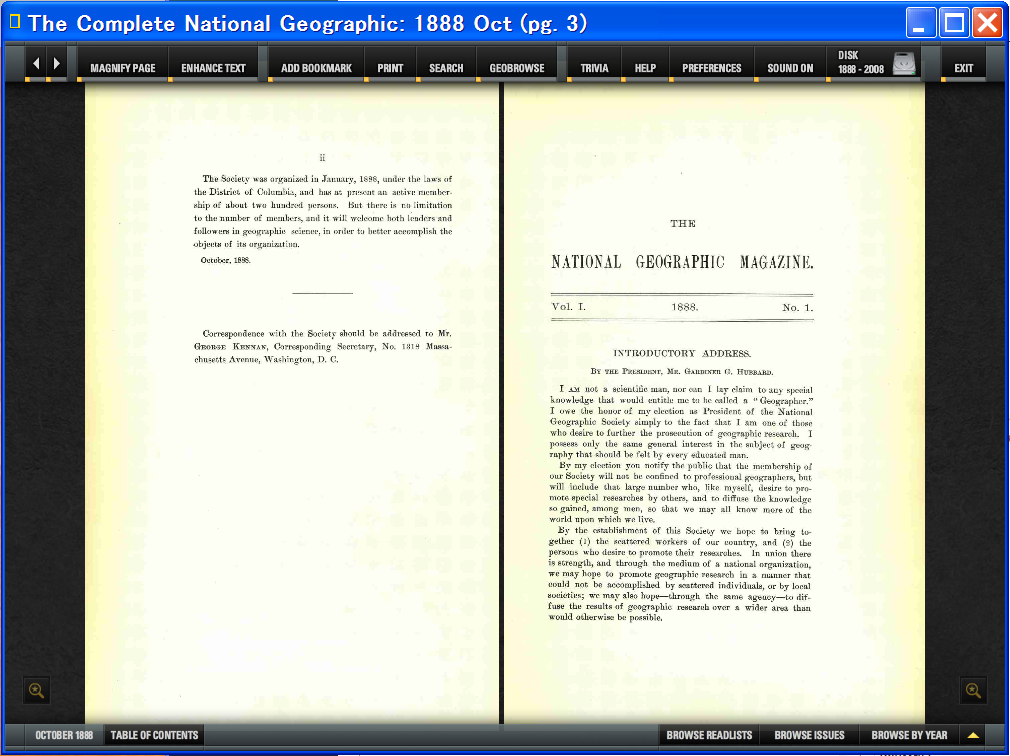Open the window icon in the title bar
1010x756 pixels.
[x=15, y=22]
